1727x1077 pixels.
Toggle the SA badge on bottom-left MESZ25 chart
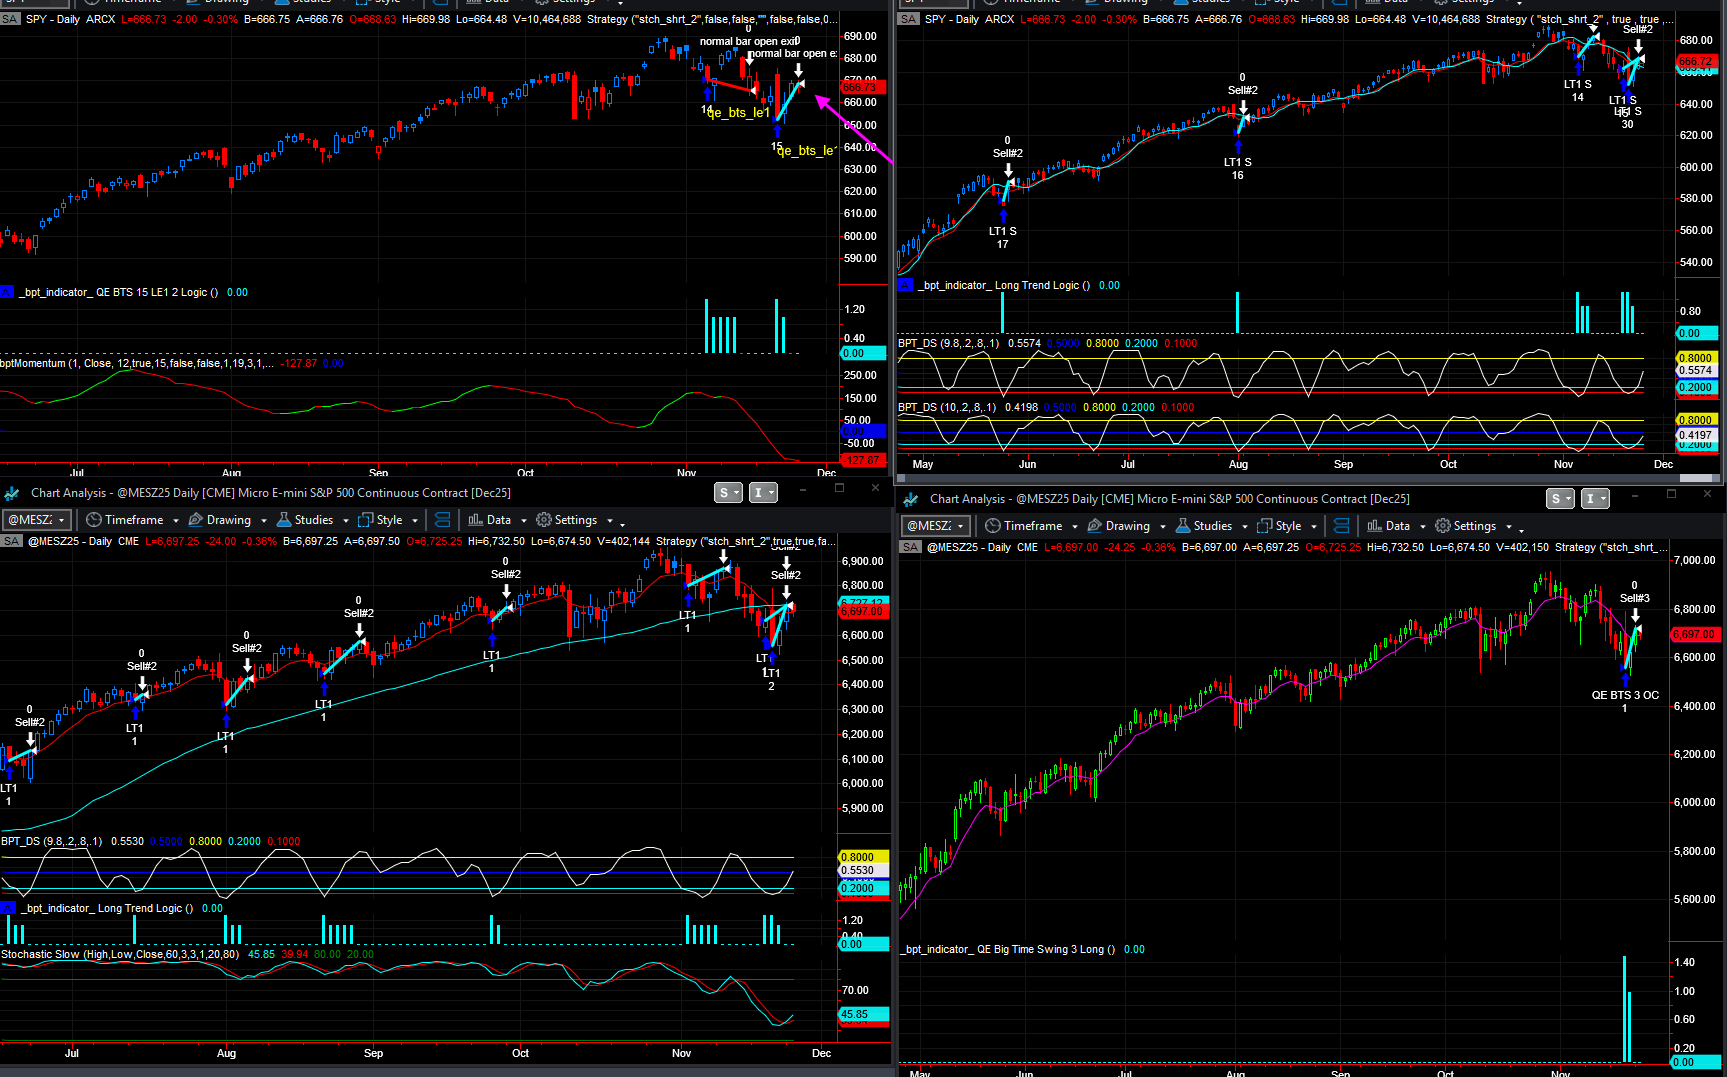tap(11, 541)
